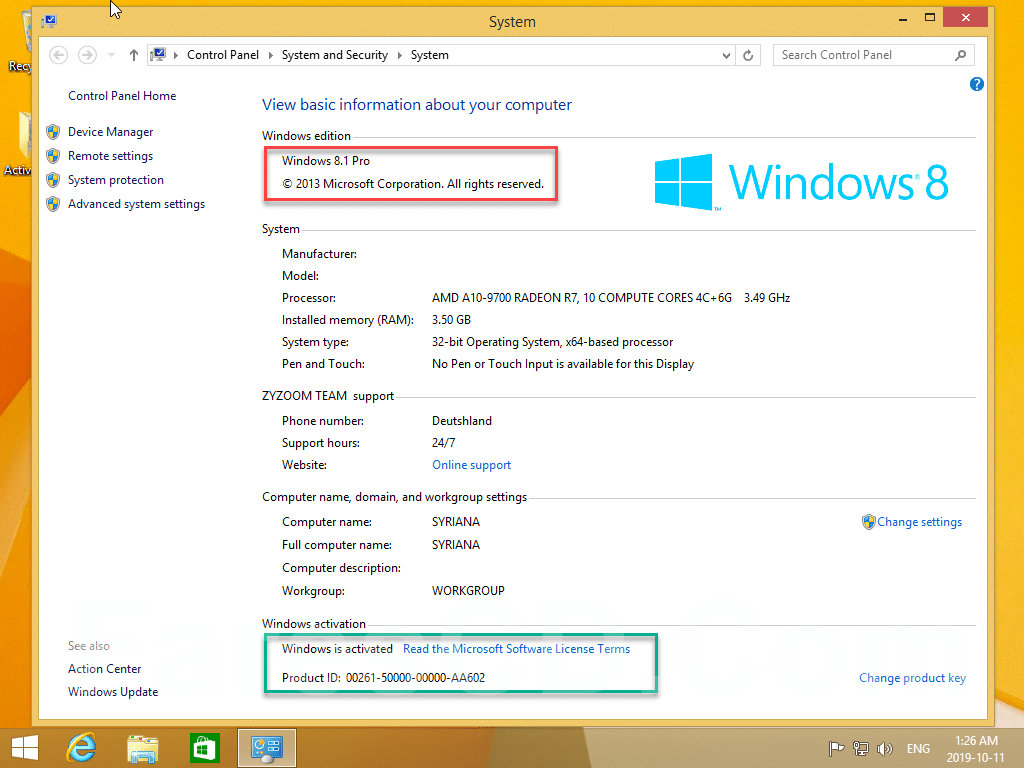Viewport: 1024px width, 768px height.
Task: Open Help with the question mark icon
Action: tap(977, 84)
